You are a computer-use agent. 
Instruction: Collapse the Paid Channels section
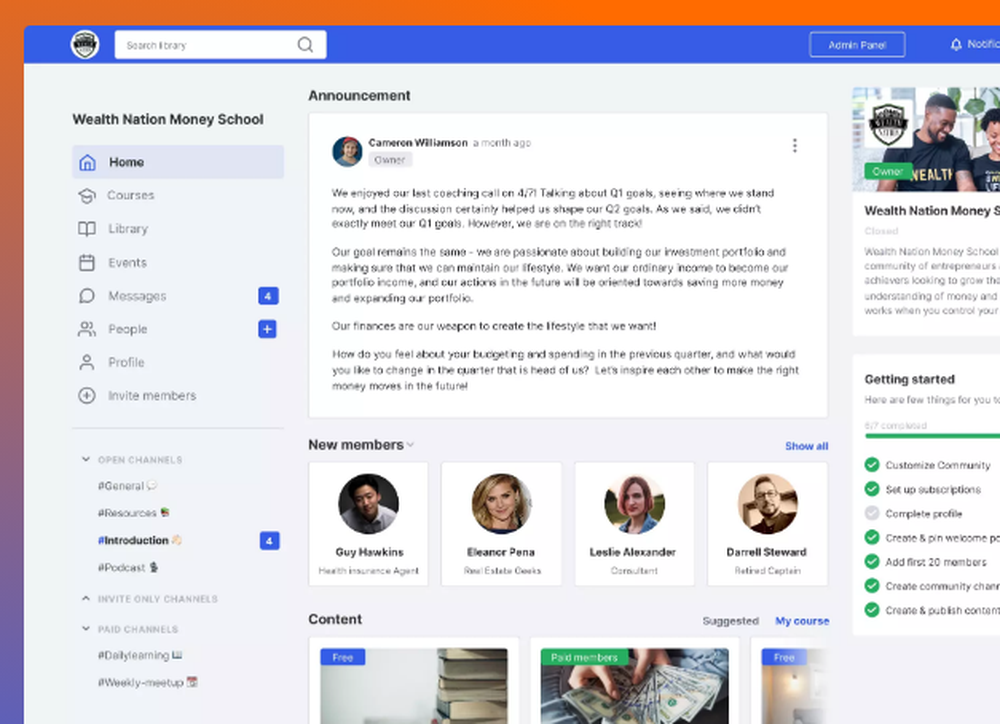(x=86, y=629)
